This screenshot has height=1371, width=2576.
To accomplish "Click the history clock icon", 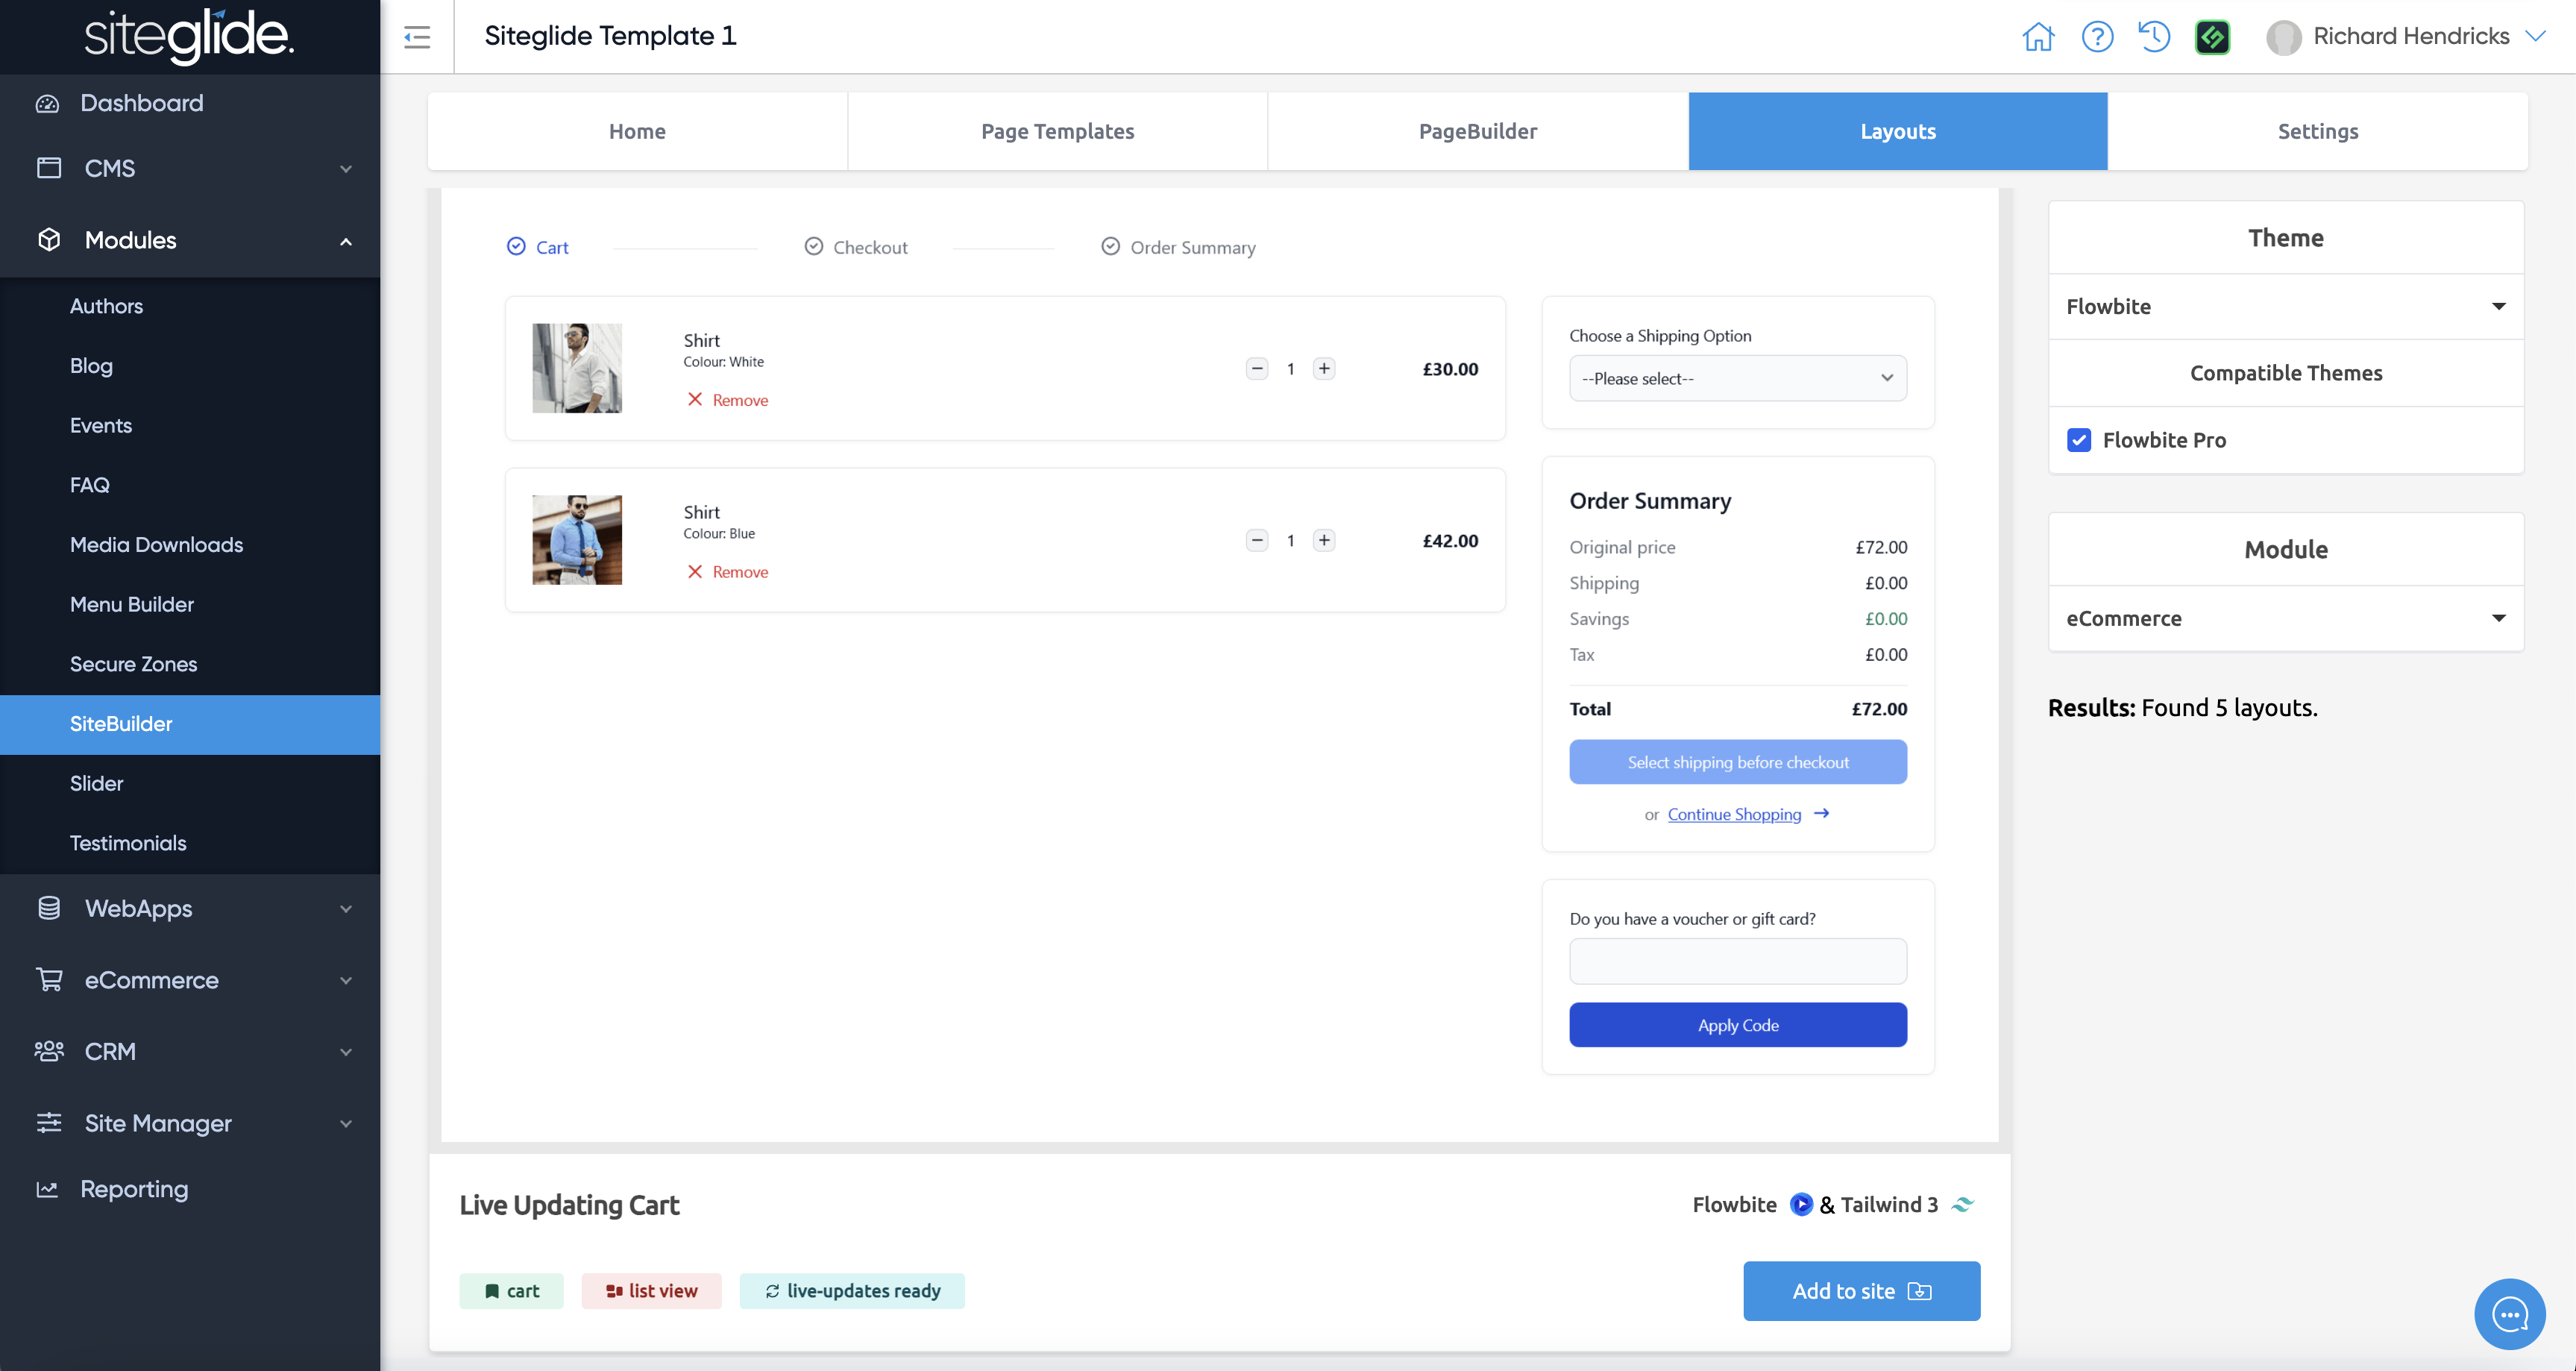I will pyautogui.click(x=2154, y=37).
